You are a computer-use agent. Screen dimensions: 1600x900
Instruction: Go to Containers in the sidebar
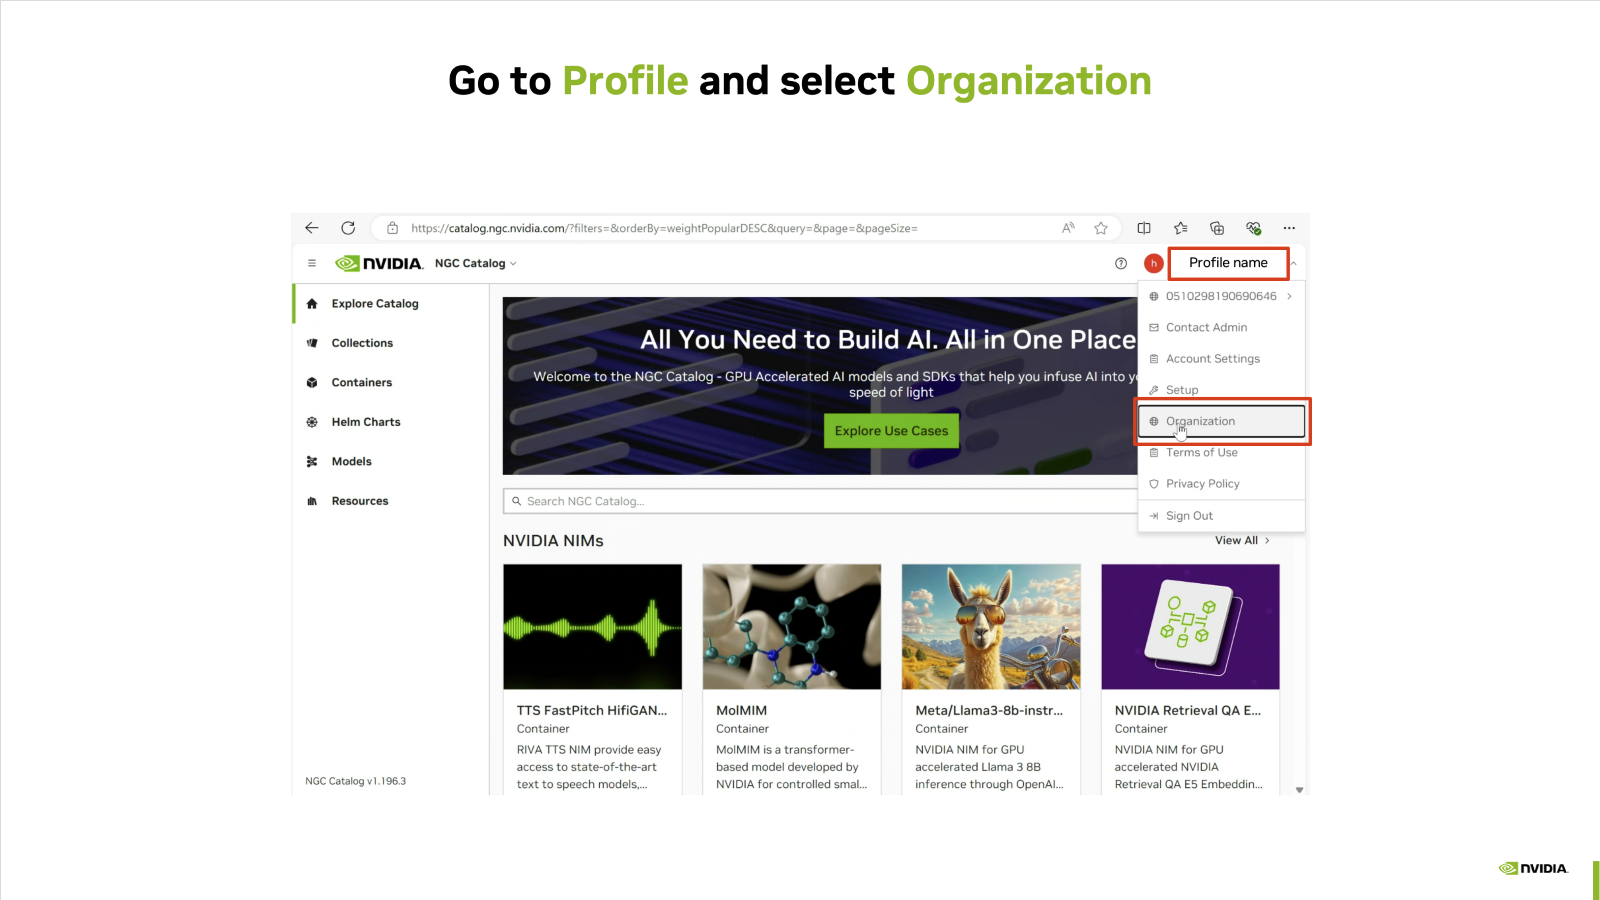391,382
